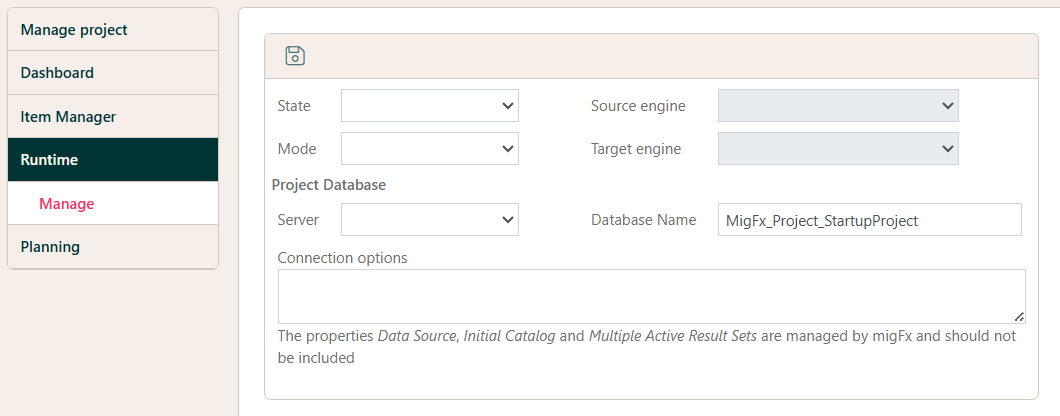Click the Connection options label
This screenshot has width=1060, height=416.
(342, 258)
